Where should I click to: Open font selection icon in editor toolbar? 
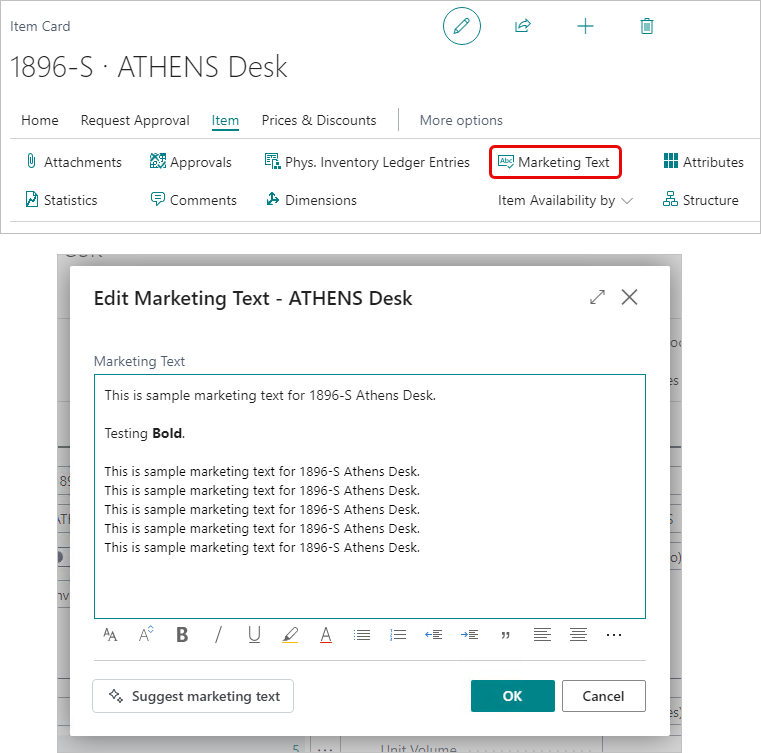coord(110,635)
